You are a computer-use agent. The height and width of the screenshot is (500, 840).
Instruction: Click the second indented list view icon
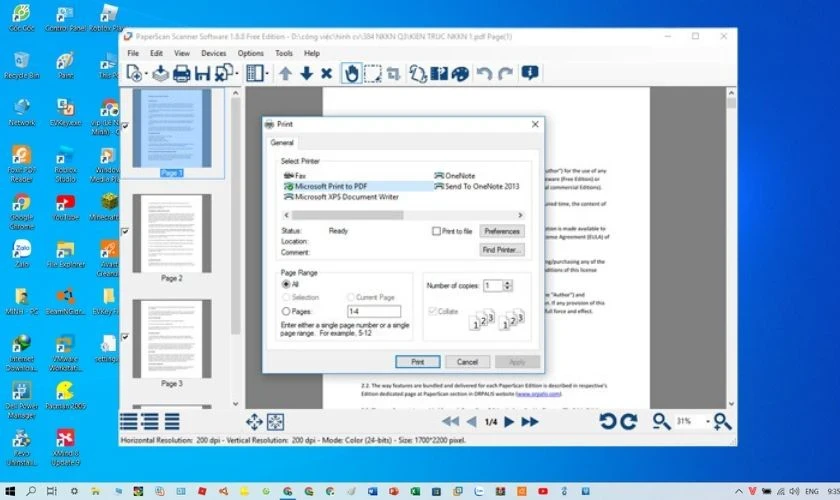coord(150,422)
